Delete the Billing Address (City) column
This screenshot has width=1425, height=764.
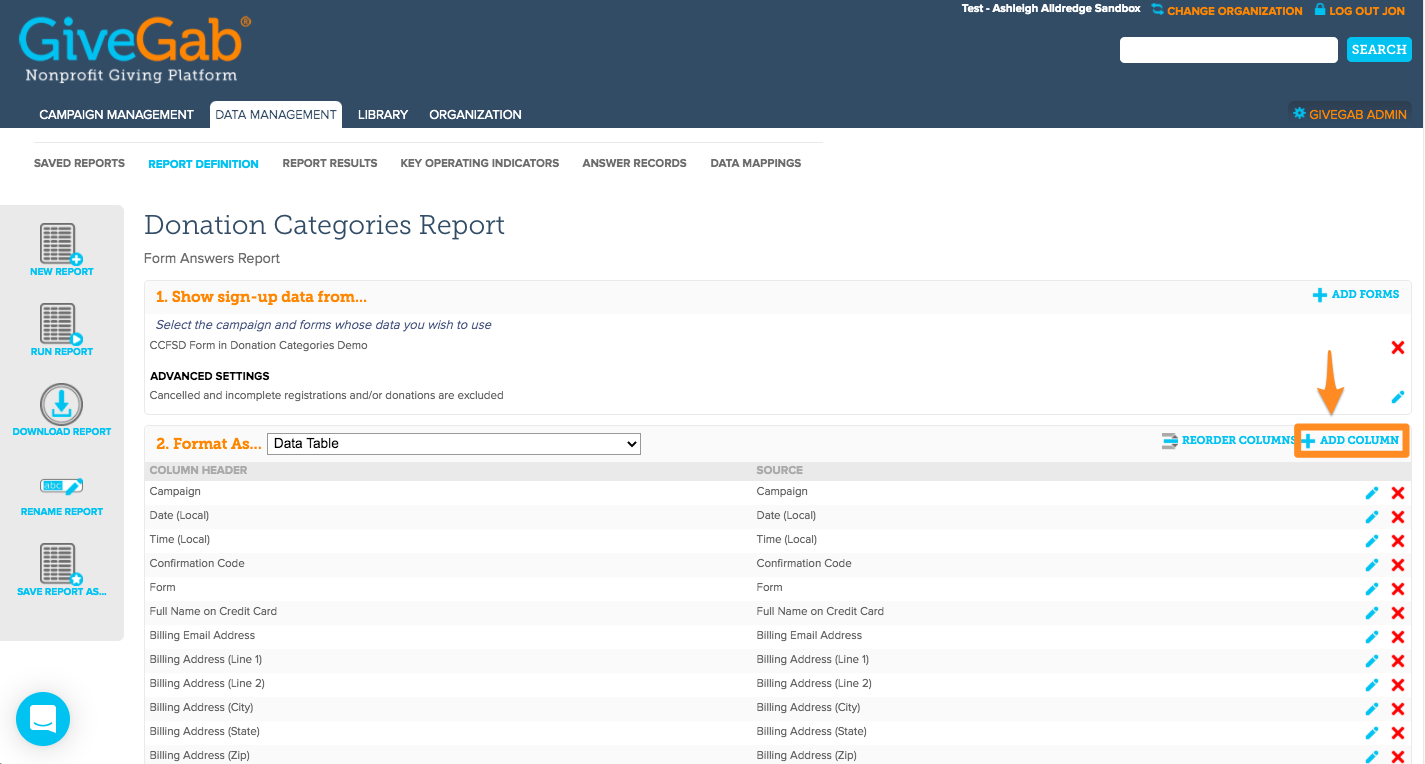pos(1398,709)
